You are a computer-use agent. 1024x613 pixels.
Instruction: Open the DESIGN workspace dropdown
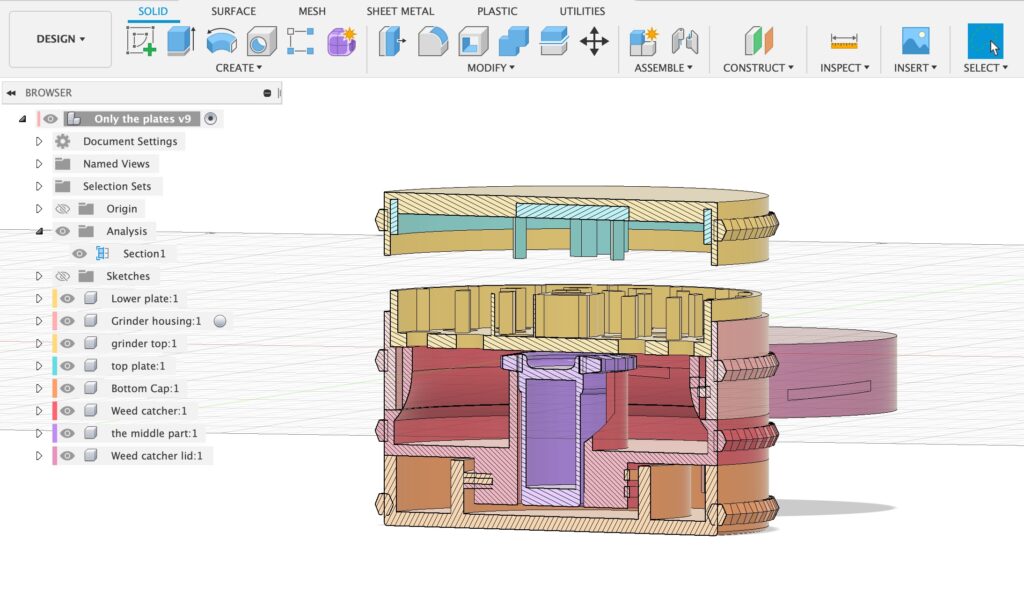click(x=60, y=39)
